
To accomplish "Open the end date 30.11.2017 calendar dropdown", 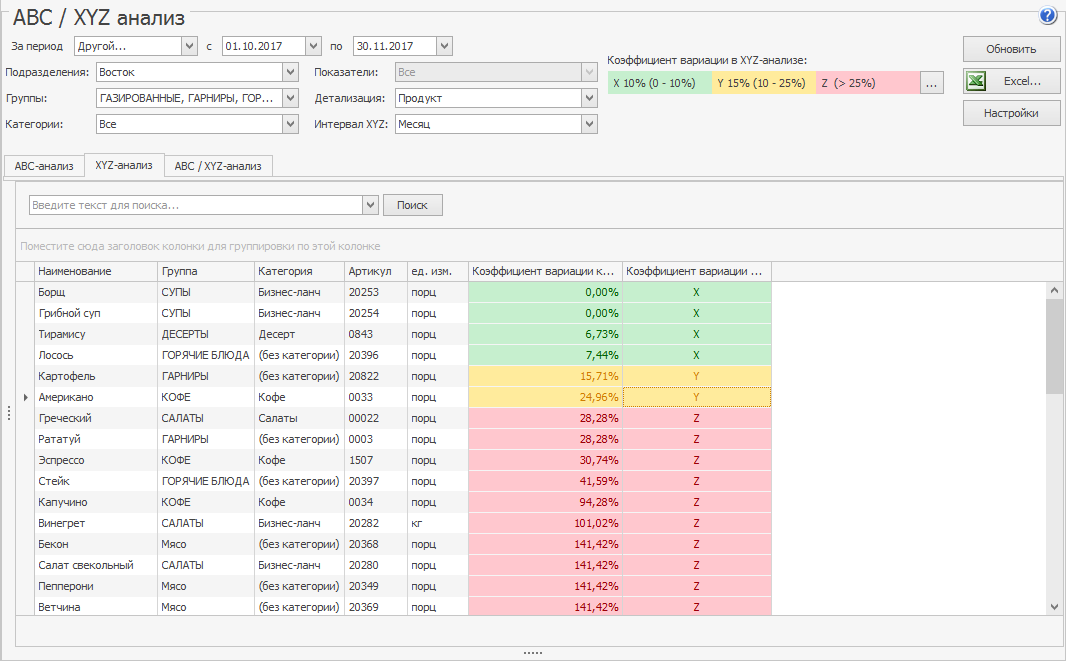I will point(445,46).
